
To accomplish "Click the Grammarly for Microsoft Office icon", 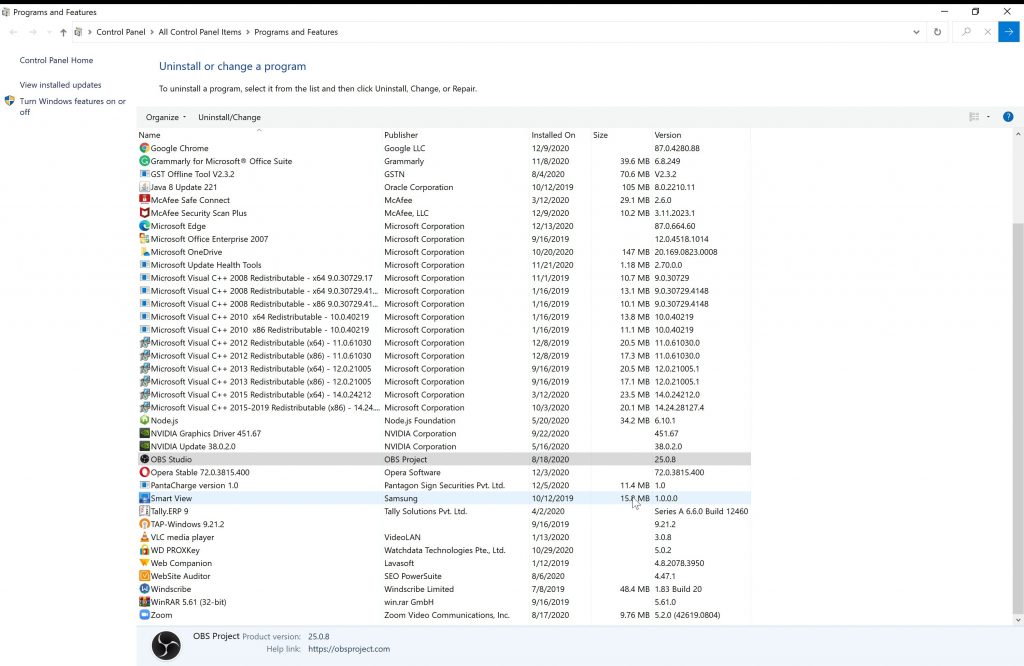I will [x=144, y=161].
